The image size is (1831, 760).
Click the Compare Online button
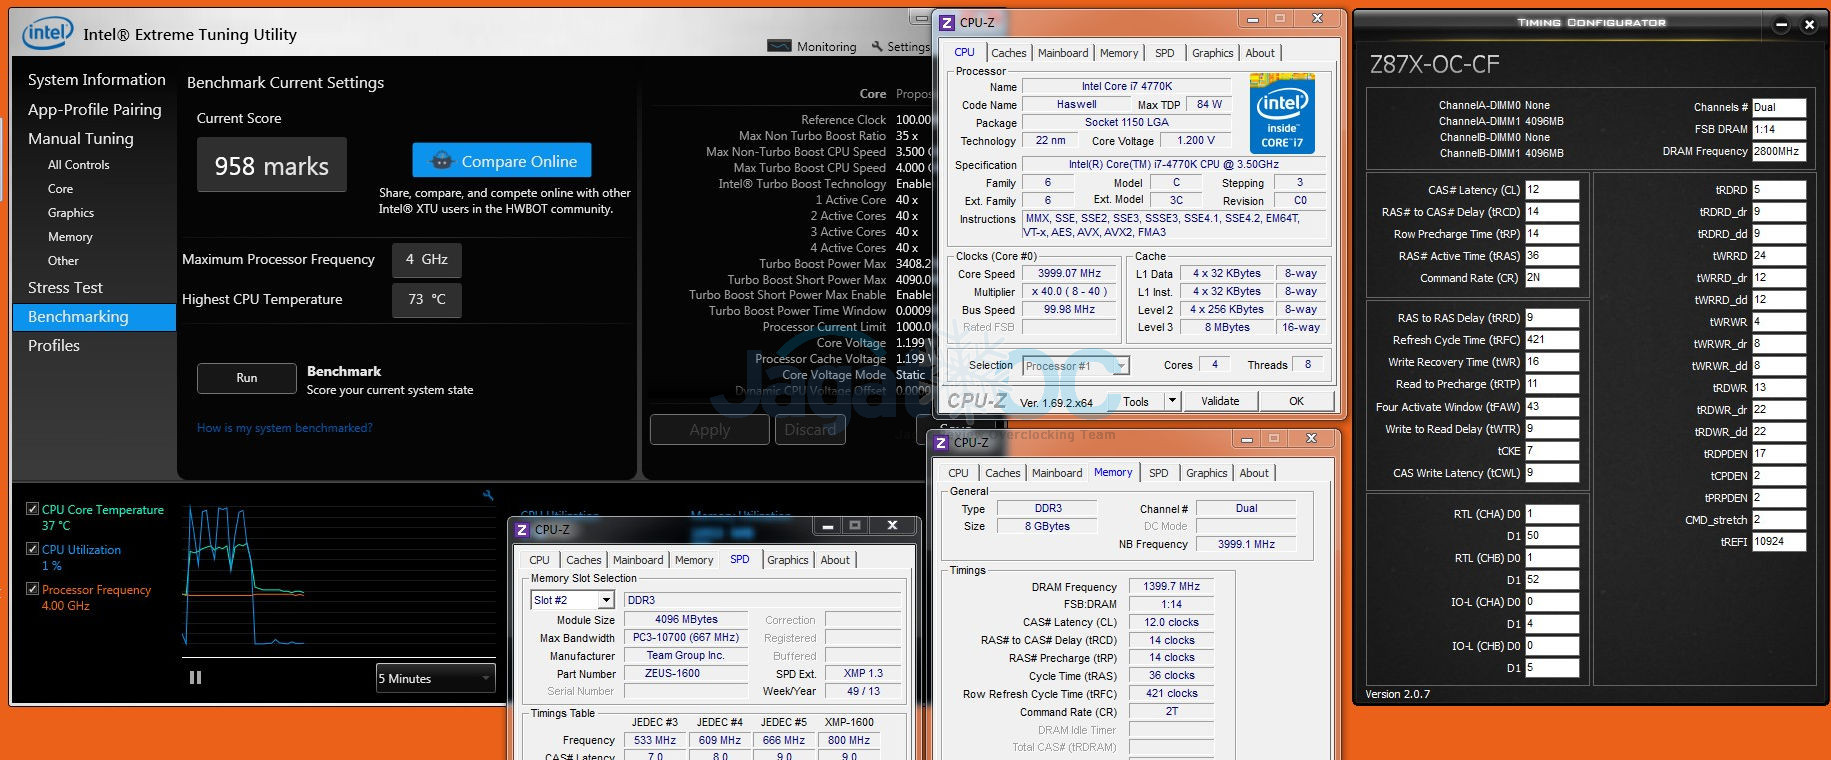coord(502,161)
